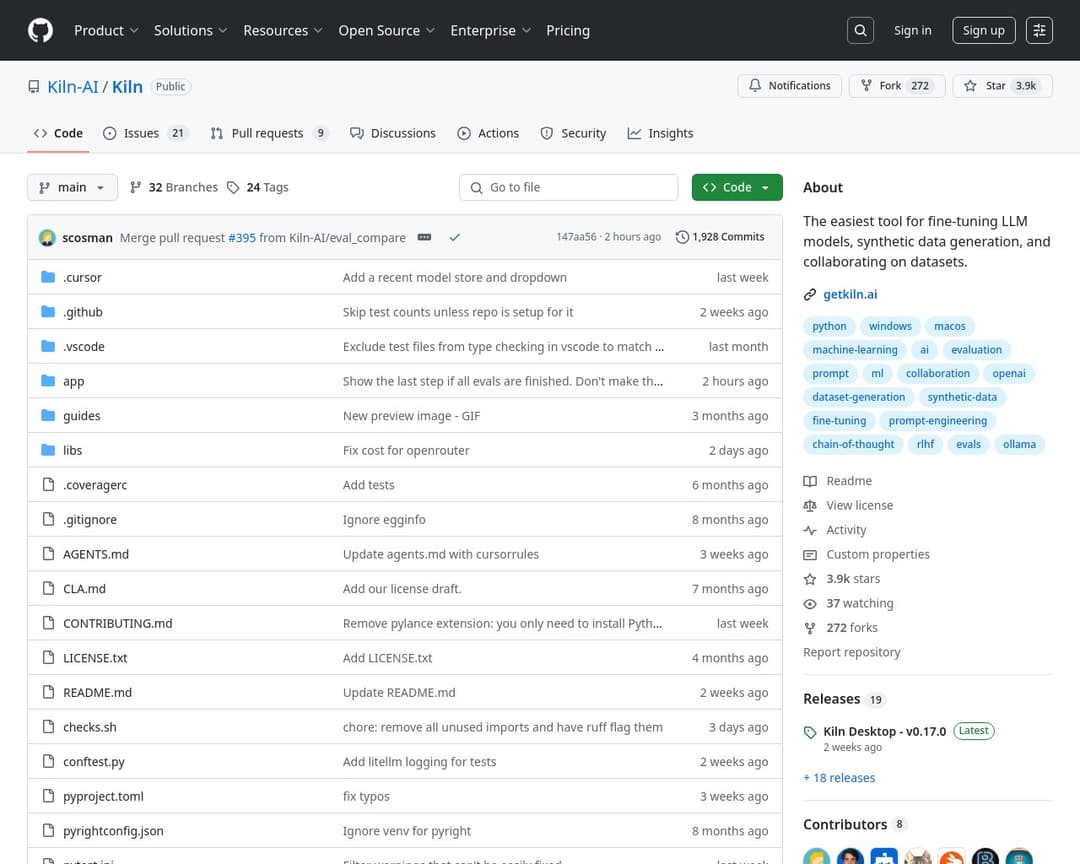Expand the Open Source menu
Viewport: 1080px width, 864px height.
(386, 30)
